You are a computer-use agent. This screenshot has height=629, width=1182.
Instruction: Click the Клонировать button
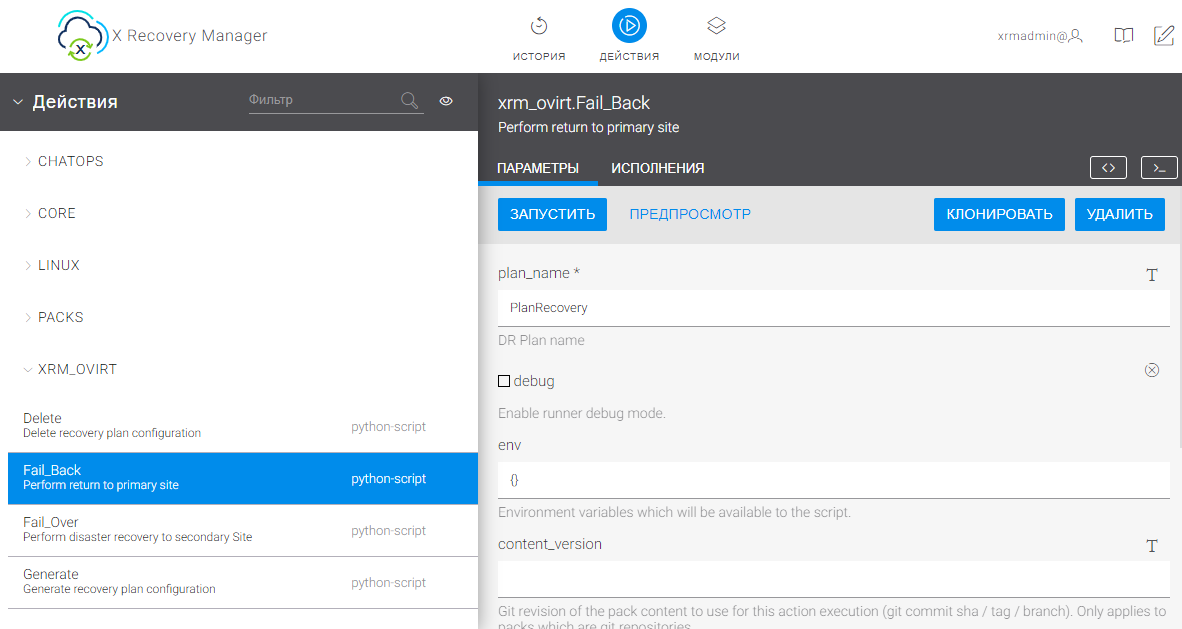[999, 214]
